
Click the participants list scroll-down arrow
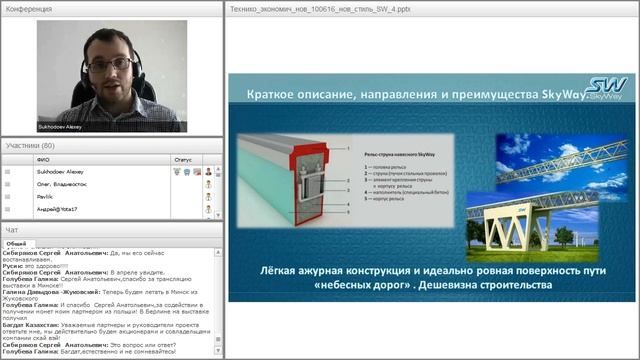pyautogui.click(x=218, y=215)
